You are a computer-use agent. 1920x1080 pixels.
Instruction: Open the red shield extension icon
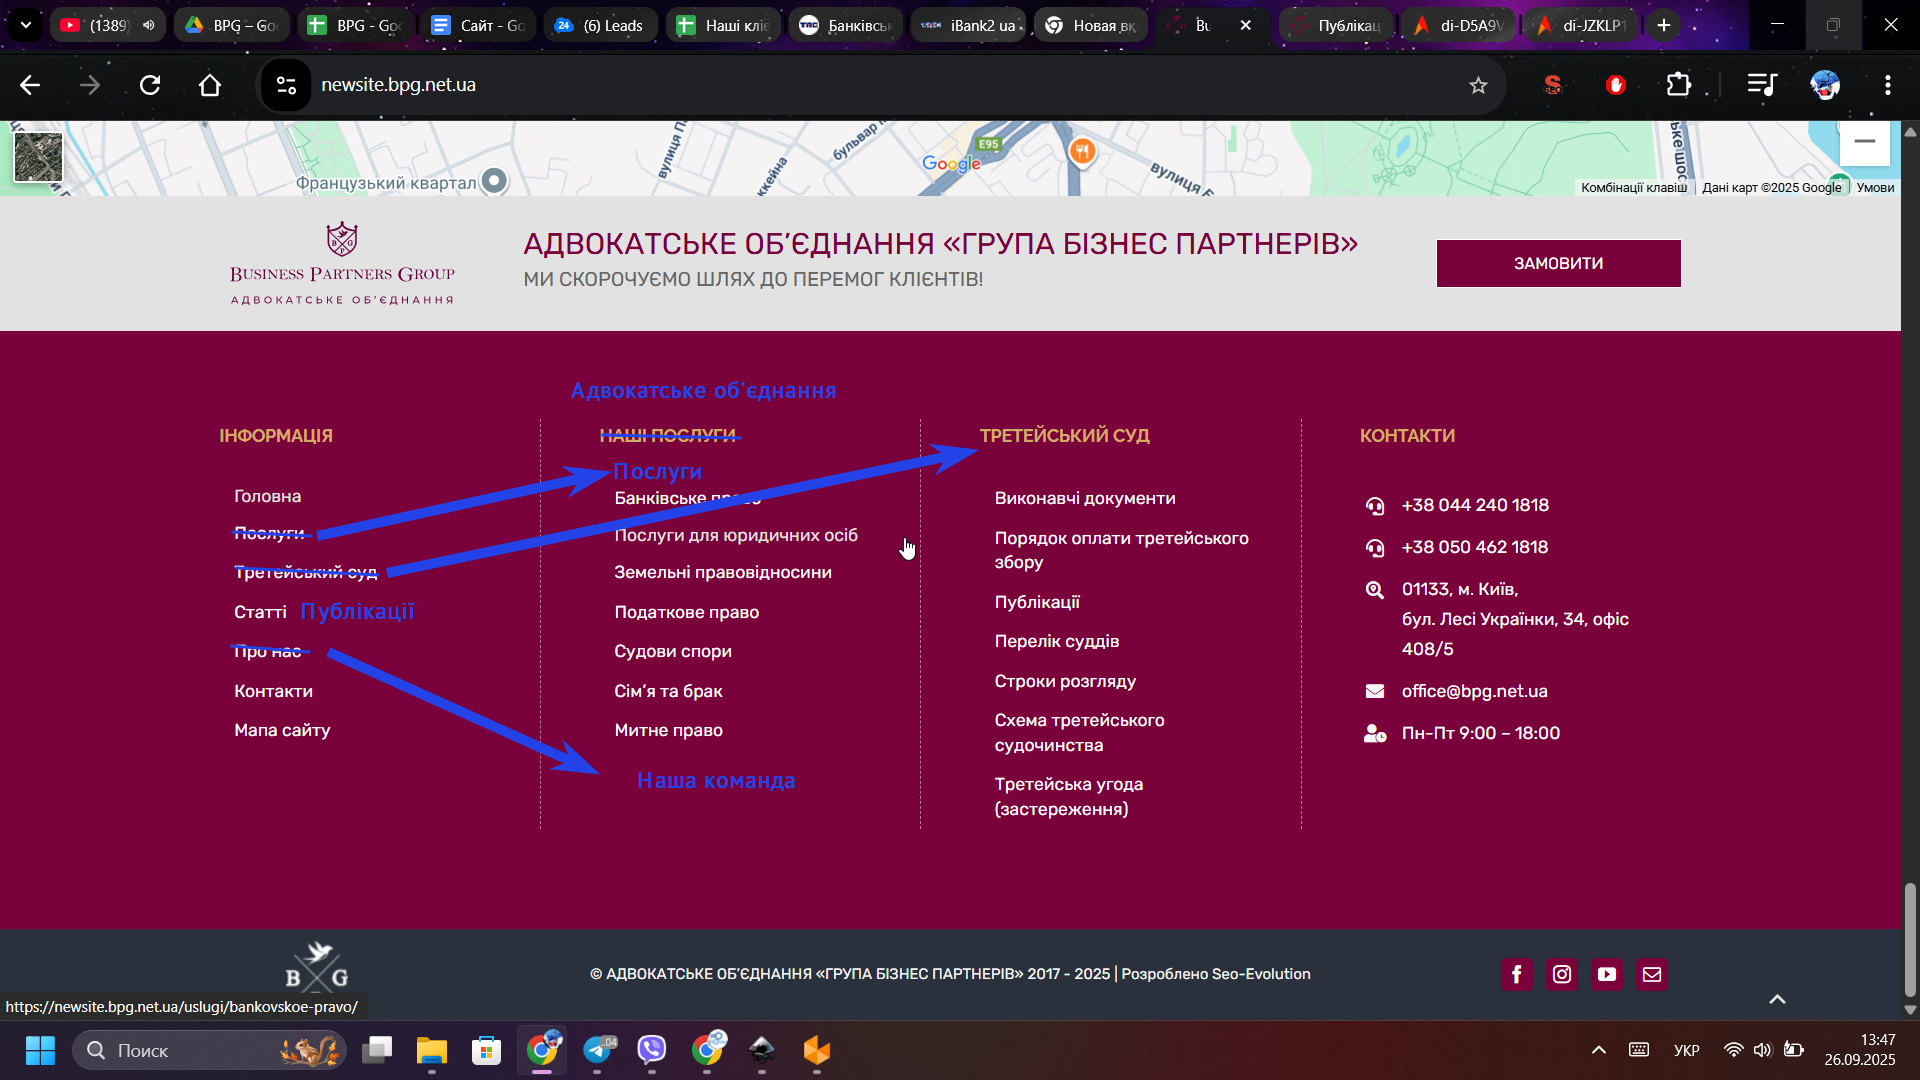[1616, 85]
